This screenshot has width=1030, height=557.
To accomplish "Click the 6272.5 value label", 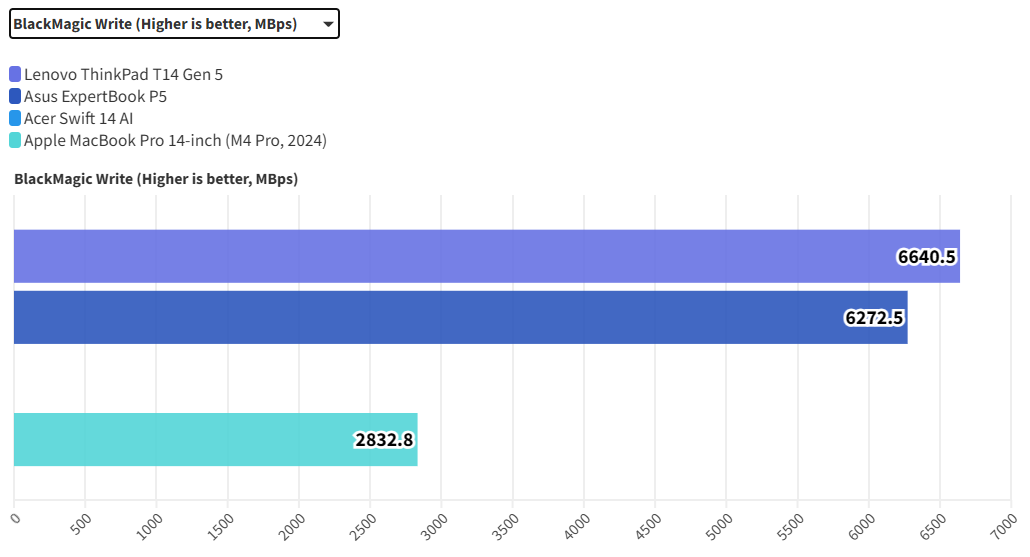I will point(874,318).
